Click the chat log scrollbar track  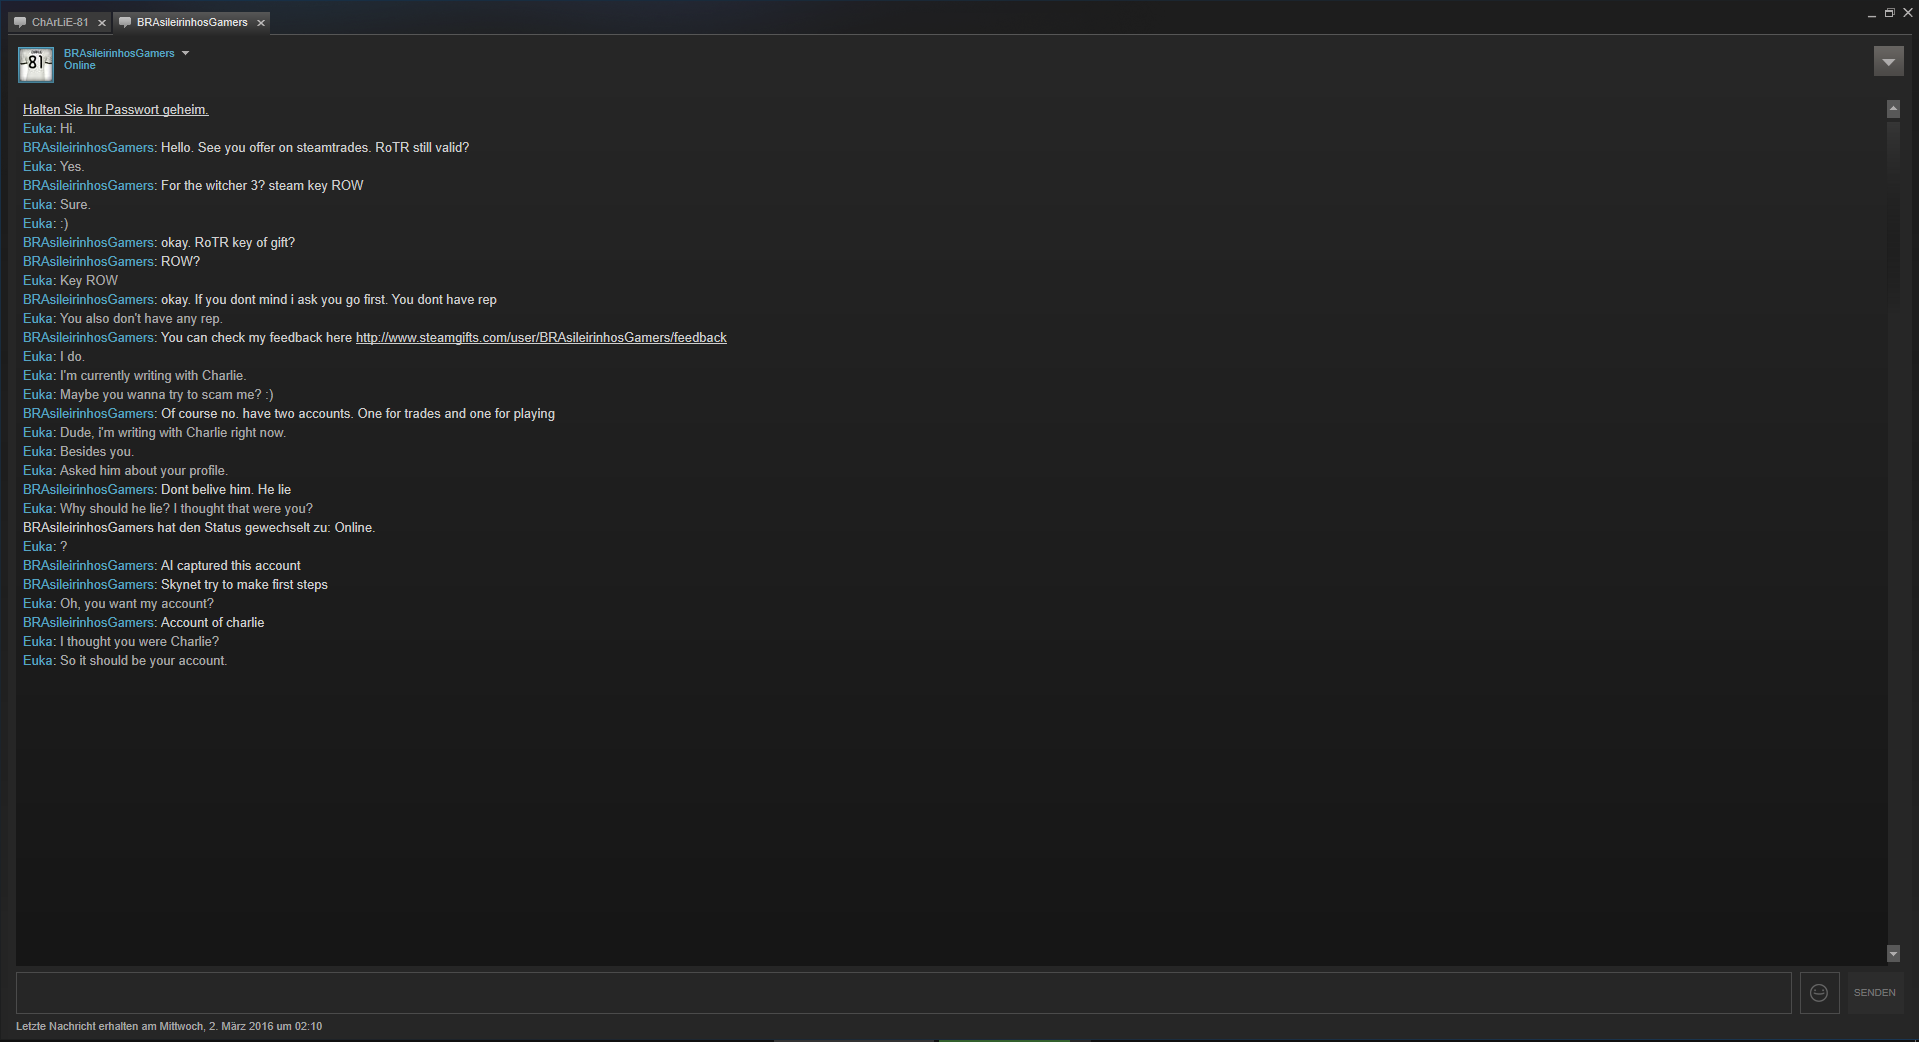[1893, 531]
